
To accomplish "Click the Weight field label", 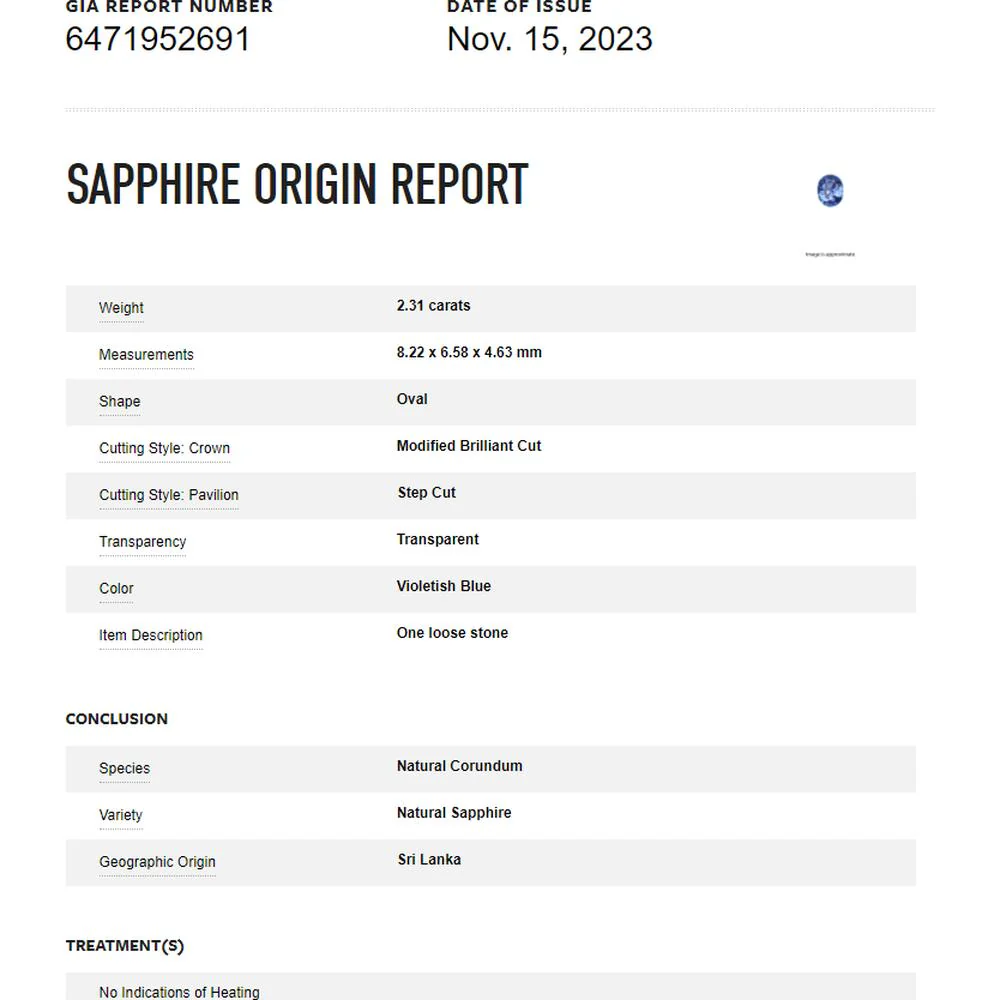I will [x=121, y=308].
